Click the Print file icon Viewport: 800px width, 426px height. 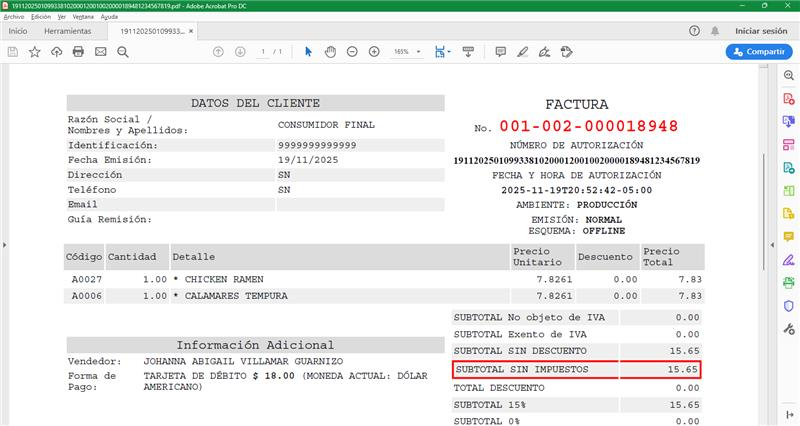(x=78, y=51)
